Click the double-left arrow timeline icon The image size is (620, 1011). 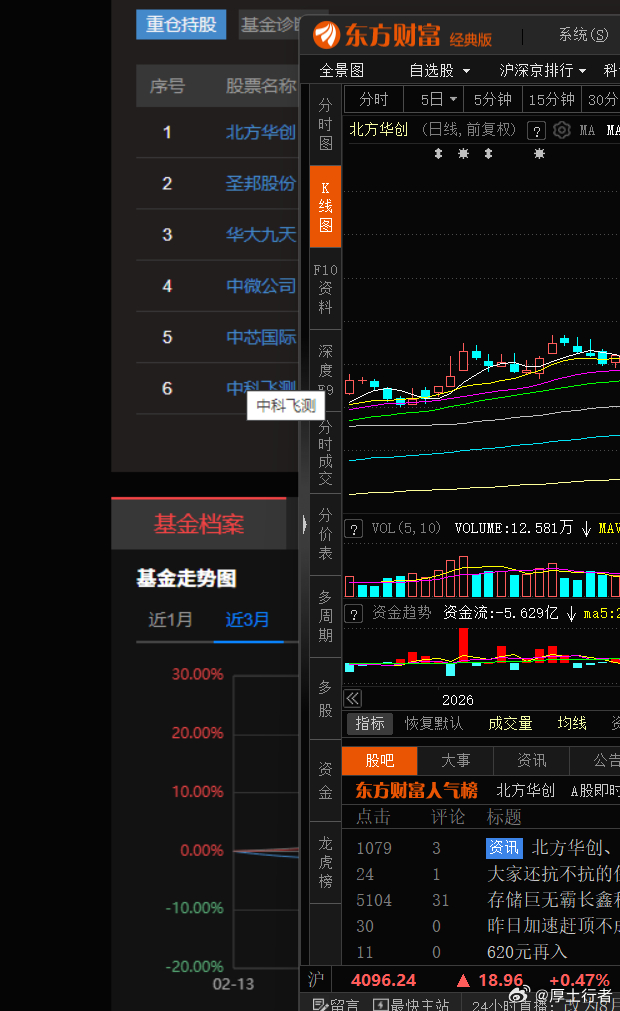[353, 698]
